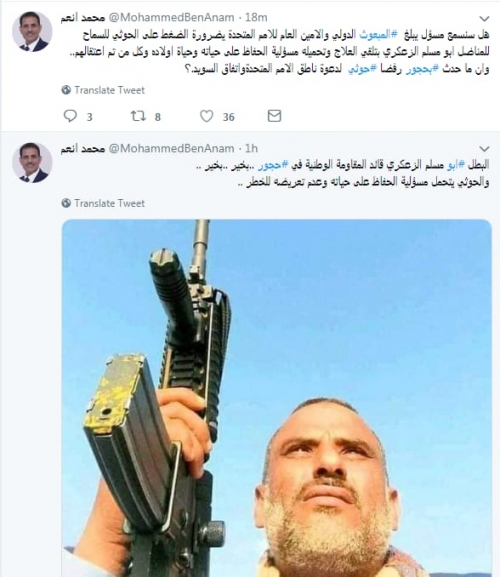Click the display name محمد أنعم on the first tweet
Screen dimensions: 500x577
coord(83,17)
